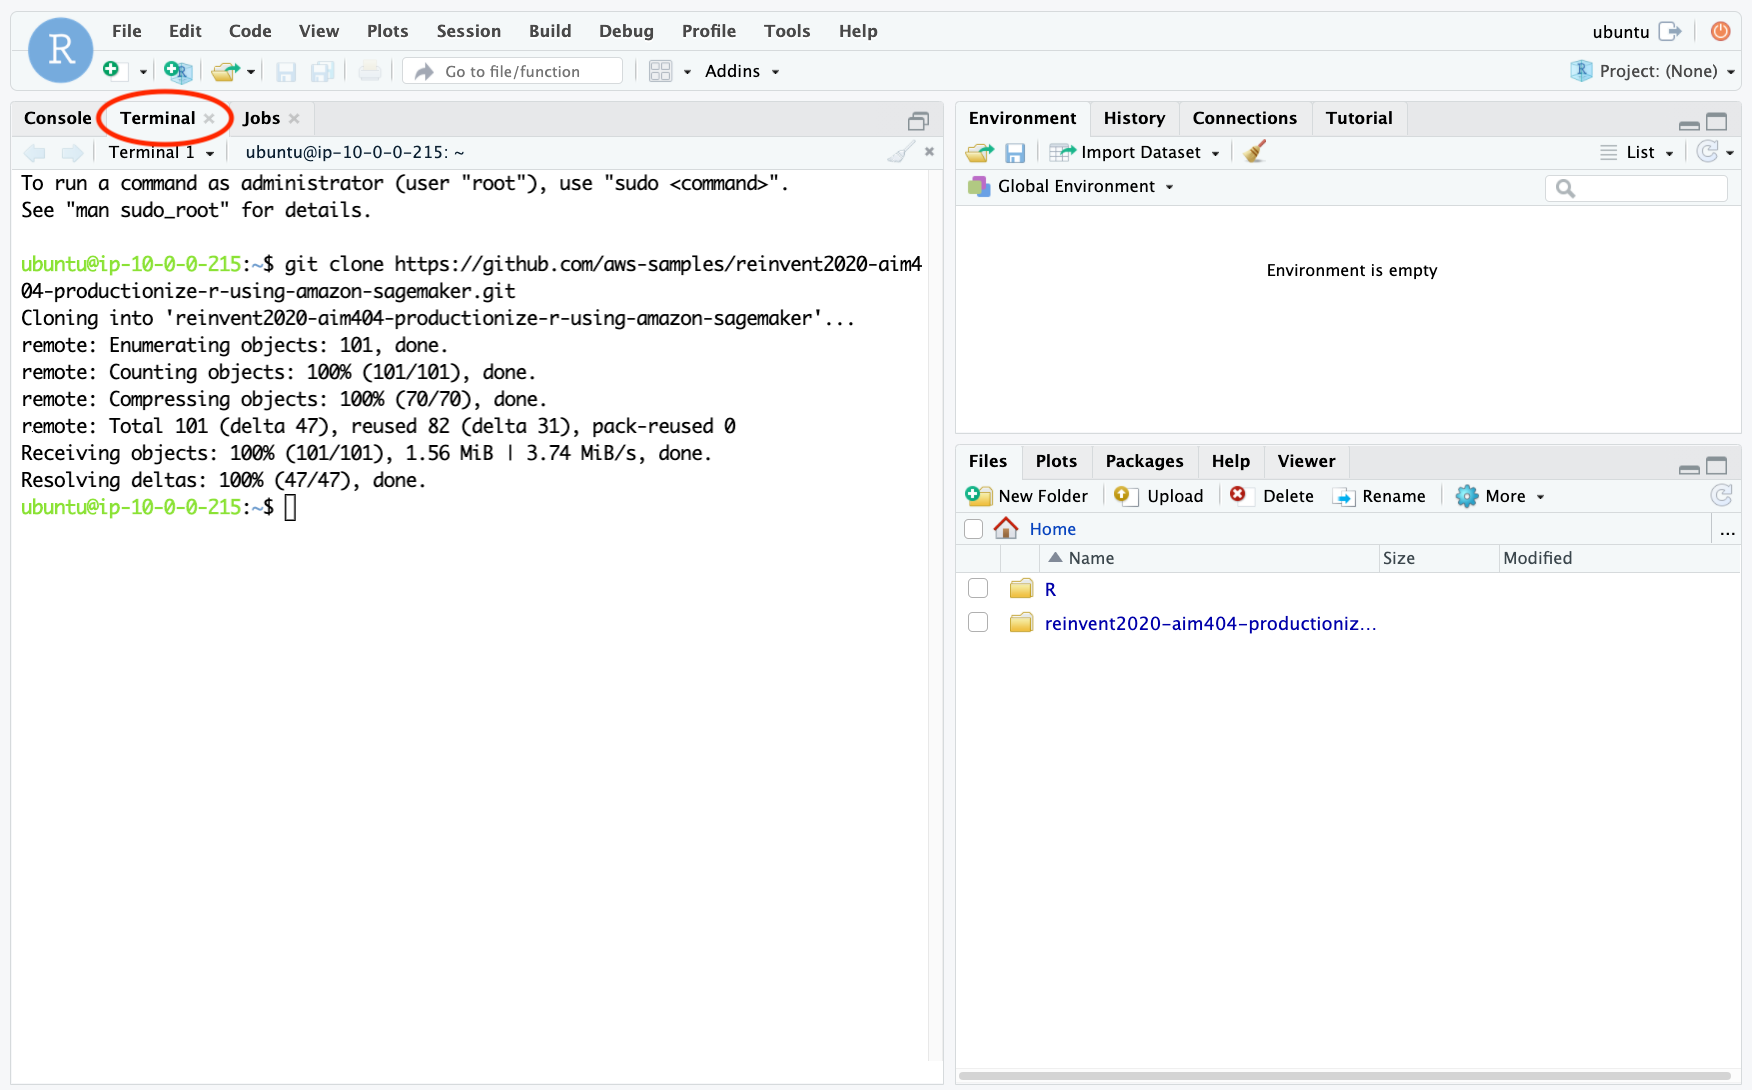Image resolution: width=1752 pixels, height=1090 pixels.
Task: Click the Create a project icon
Action: tap(177, 71)
